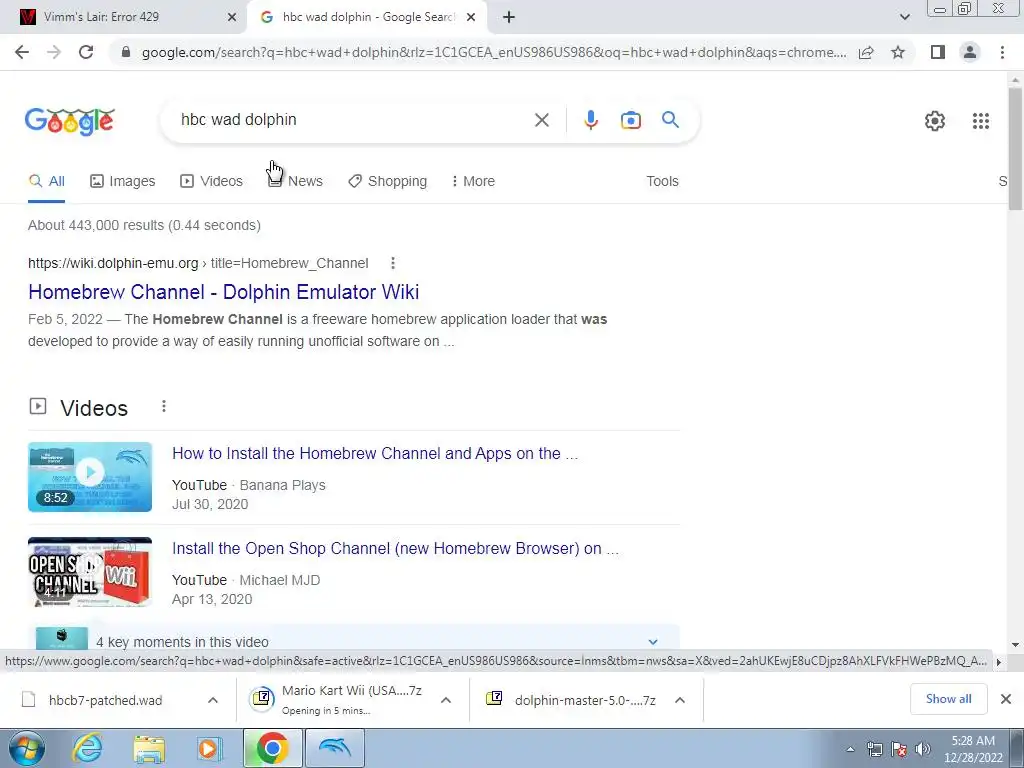Close the hbc wad dolphin Google Search tab
The width and height of the screenshot is (1024, 768).
[x=471, y=18]
